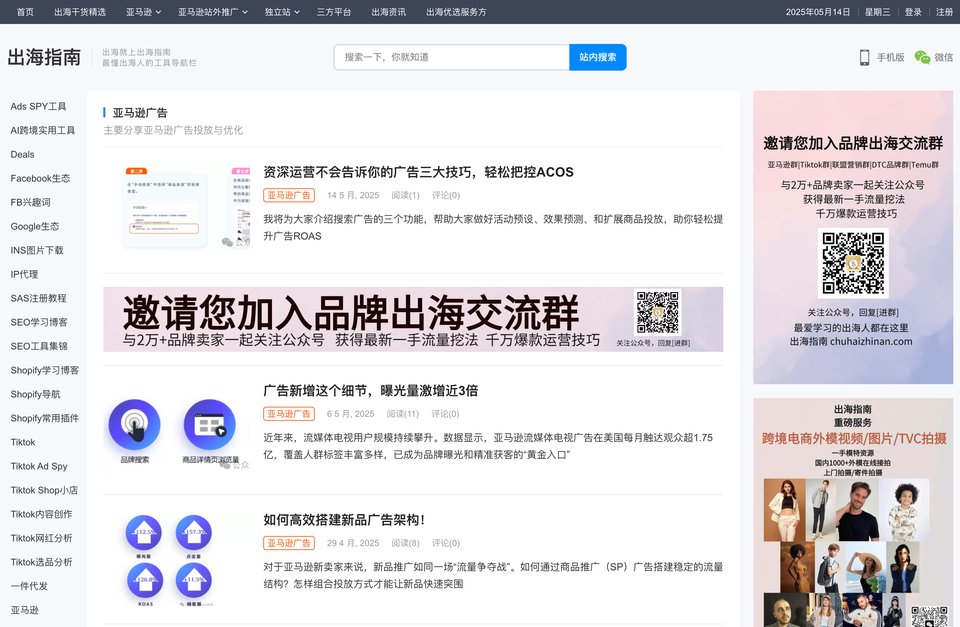
Task: Click the 跨境电商外模视频 service ad in the right sidebar
Action: [x=853, y=512]
